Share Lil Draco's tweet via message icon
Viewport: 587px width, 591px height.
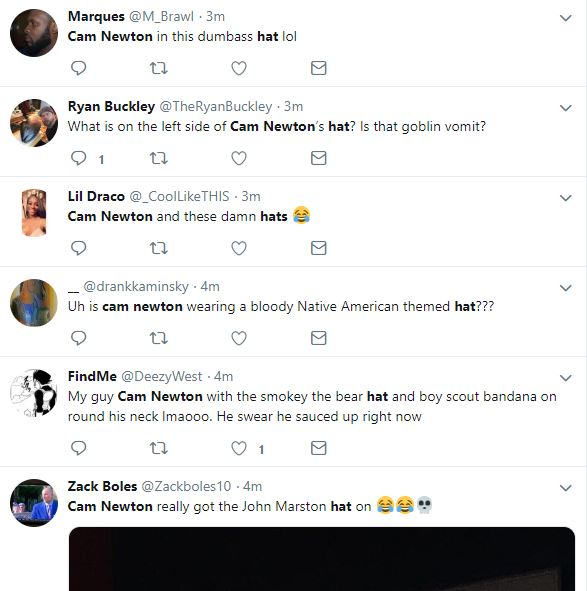[x=319, y=248]
